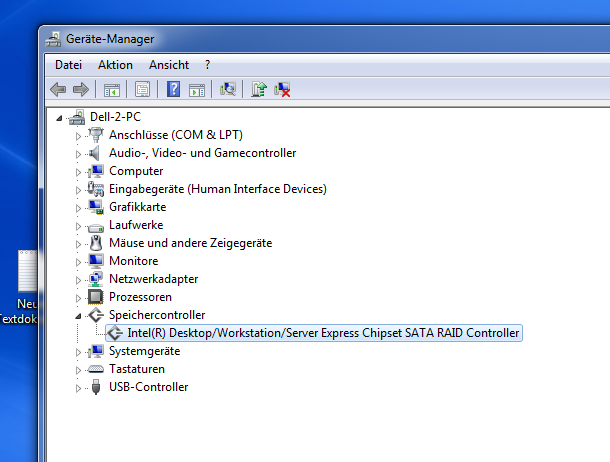Expand the Tastaturen node
The height and width of the screenshot is (462, 610).
pos(78,370)
